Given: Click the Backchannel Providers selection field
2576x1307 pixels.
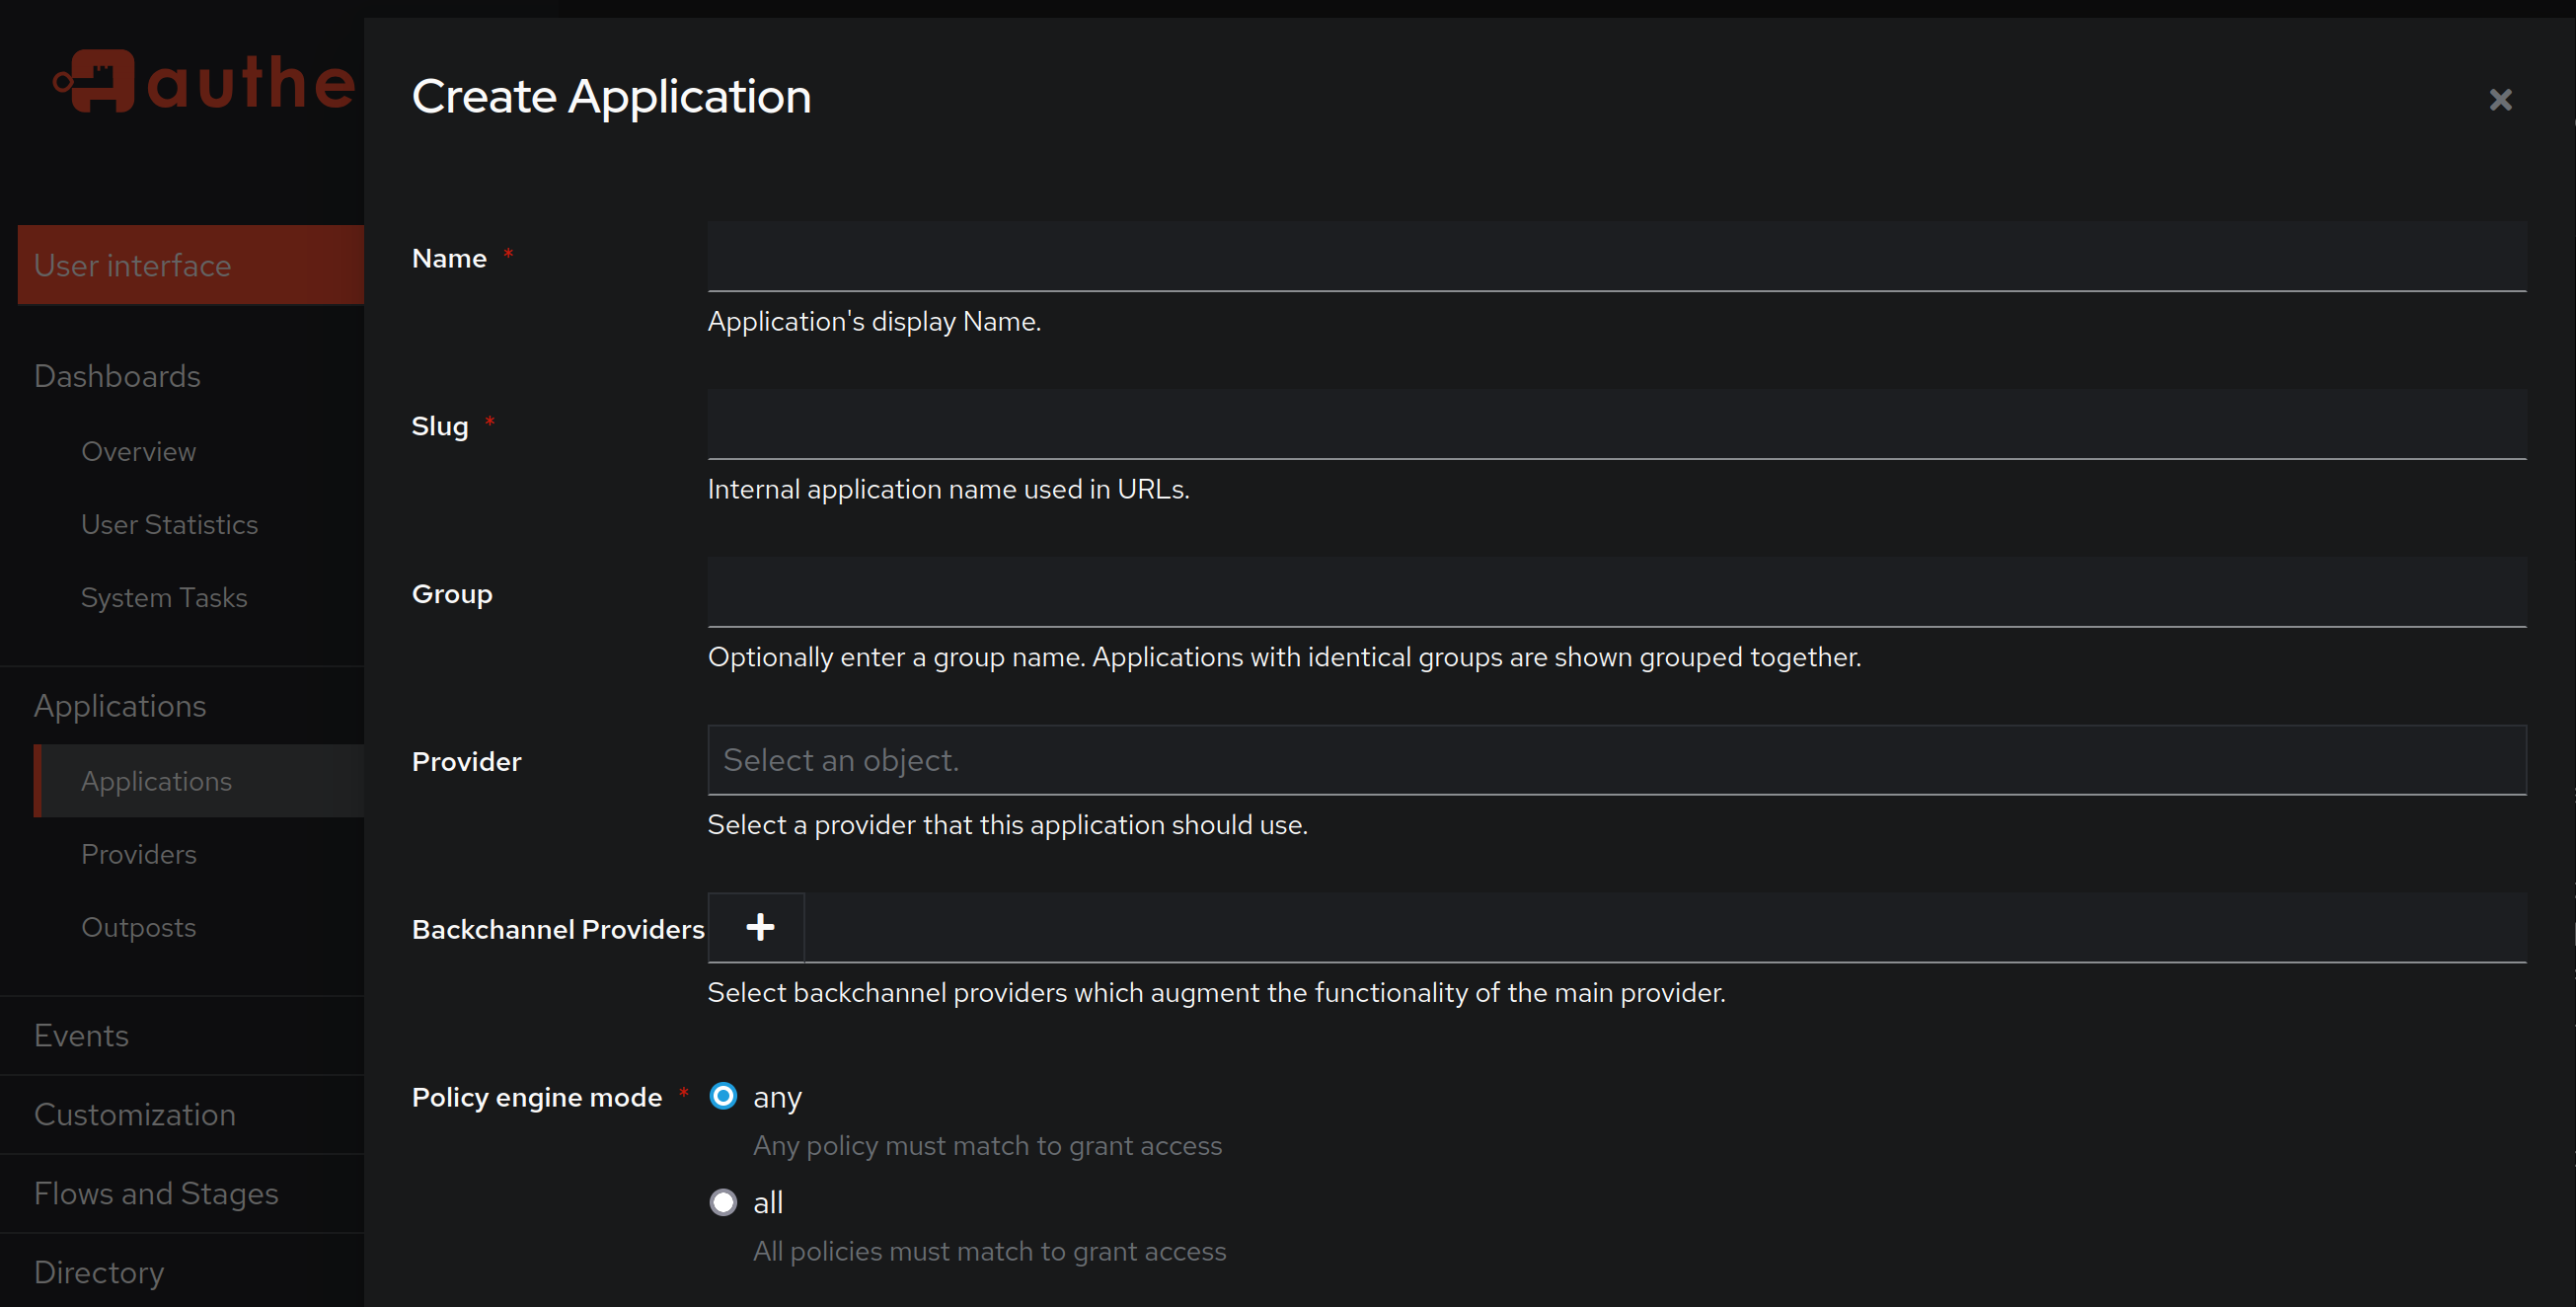Looking at the screenshot, I should pyautogui.click(x=1665, y=927).
